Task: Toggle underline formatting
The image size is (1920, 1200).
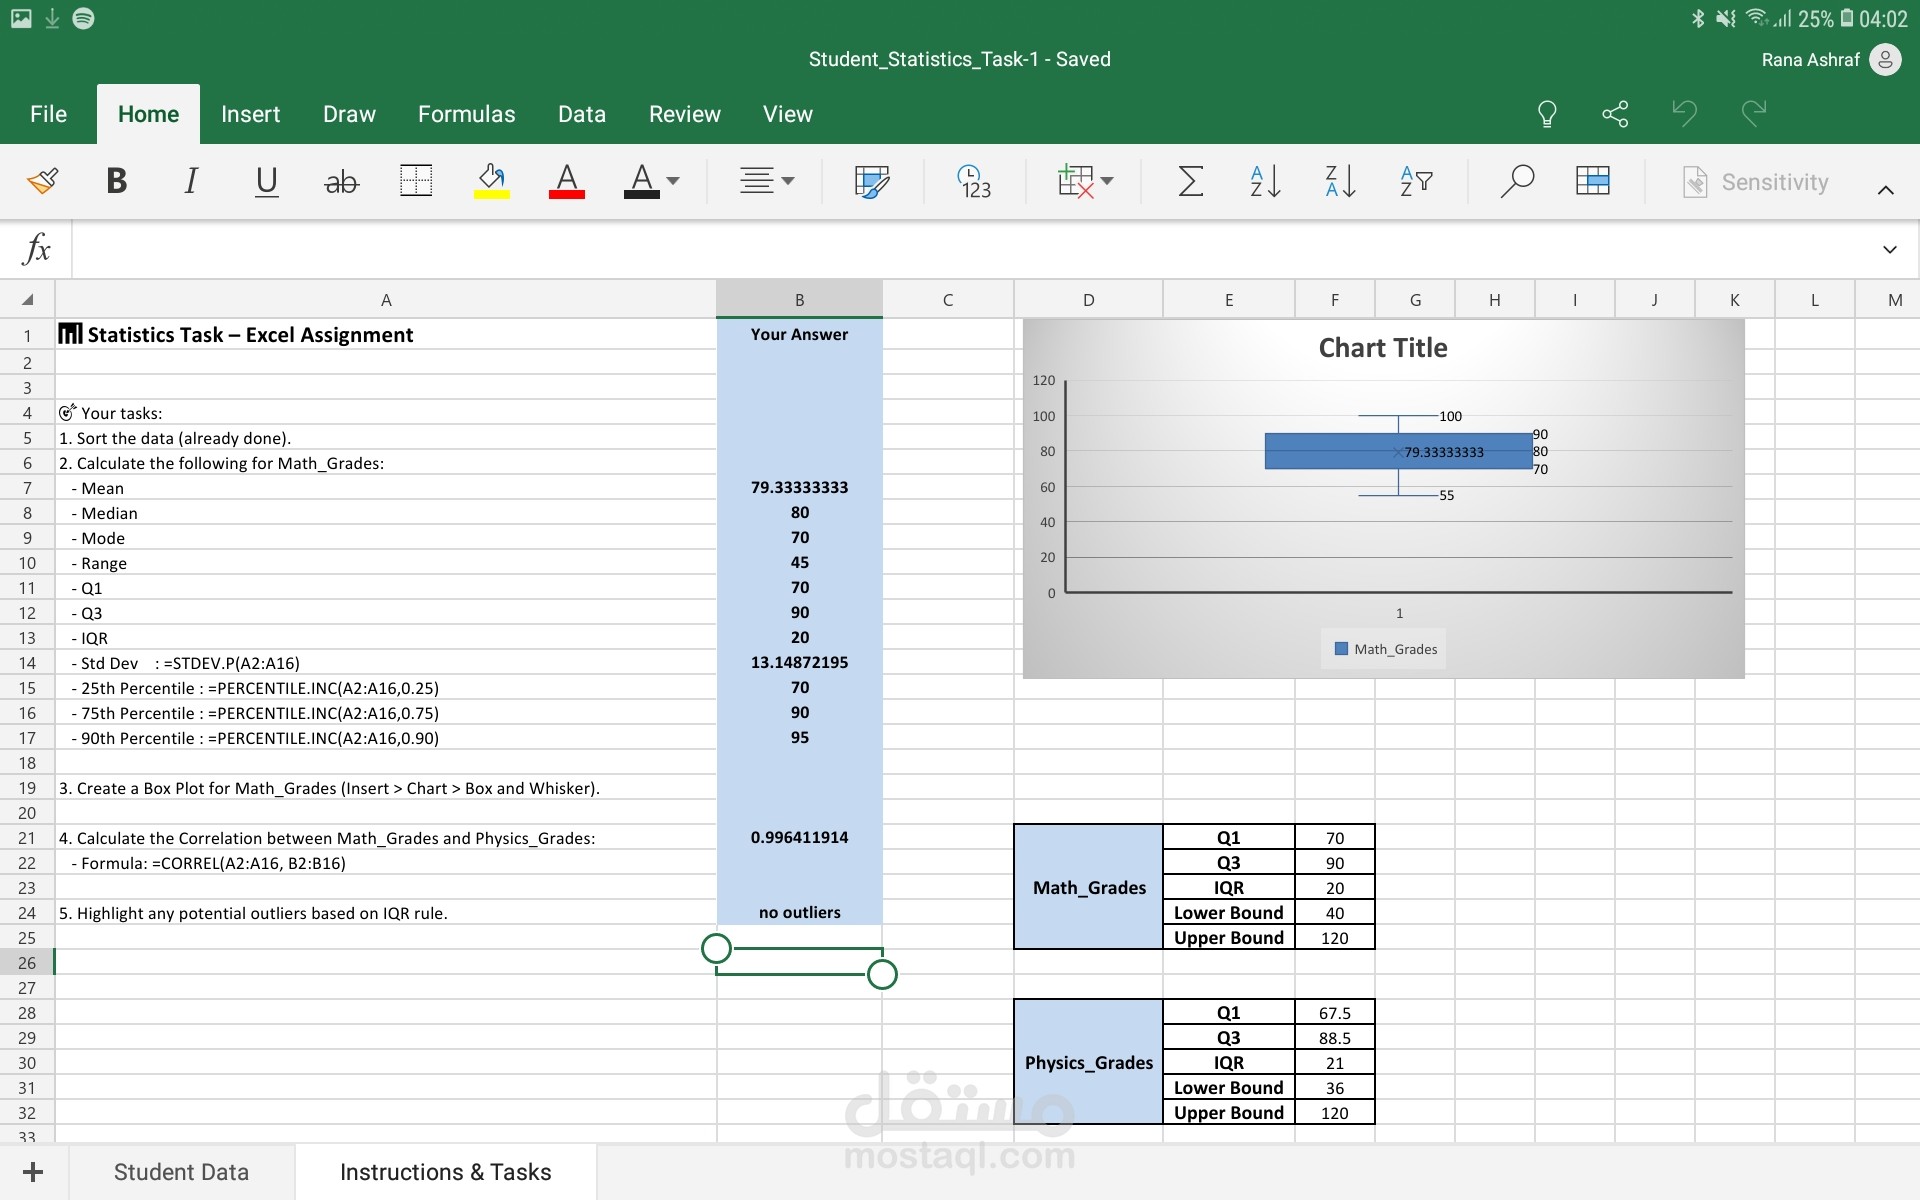Action: [266, 182]
